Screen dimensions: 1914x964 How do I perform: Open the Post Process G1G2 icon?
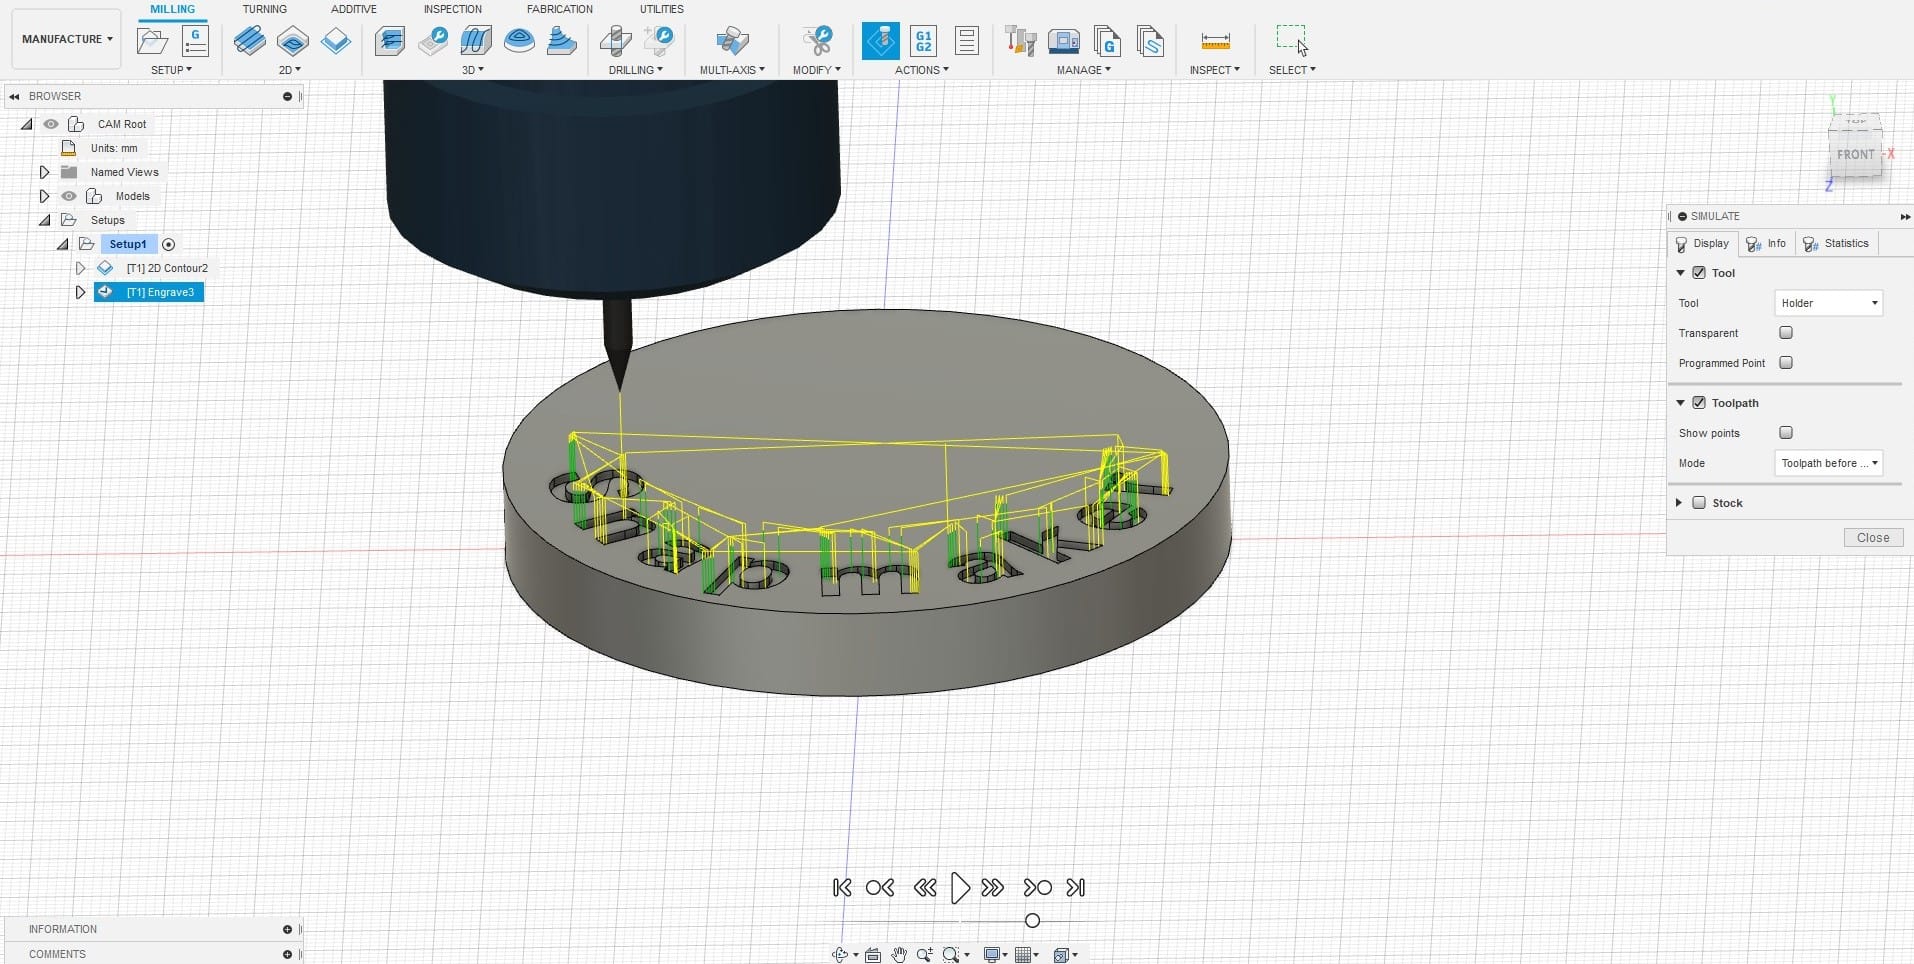coord(925,41)
